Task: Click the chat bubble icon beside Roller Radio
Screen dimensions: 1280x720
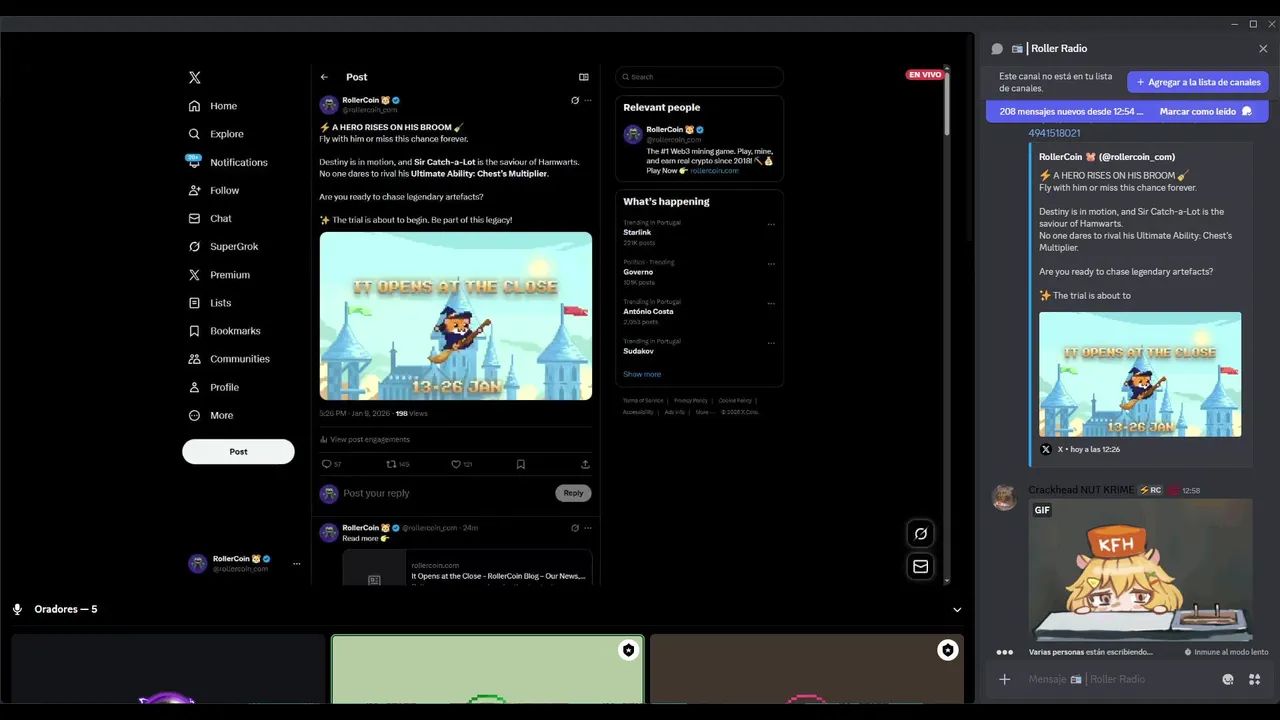Action: pyautogui.click(x=997, y=49)
